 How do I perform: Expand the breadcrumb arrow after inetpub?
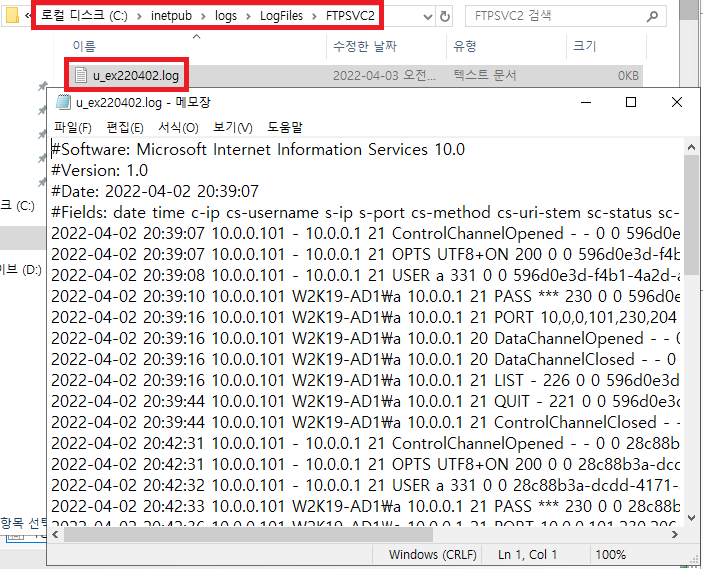[x=204, y=17]
